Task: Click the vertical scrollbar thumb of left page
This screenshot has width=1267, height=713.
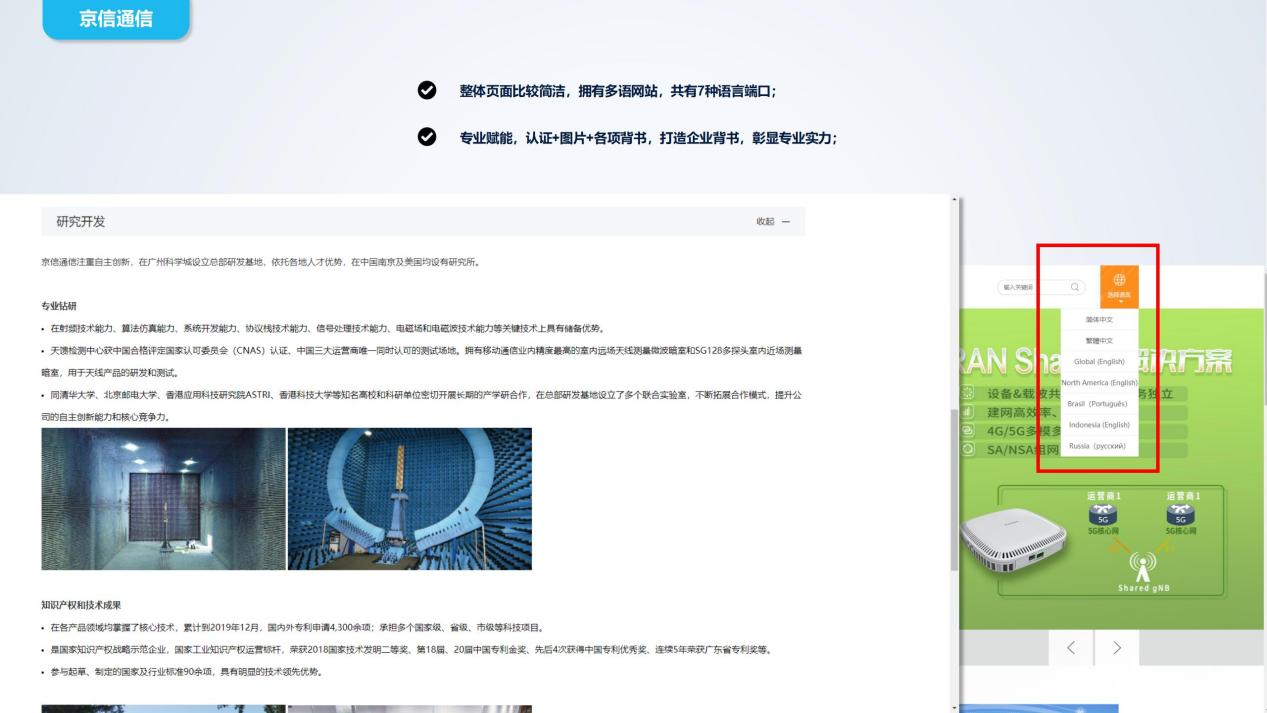Action: 954,489
